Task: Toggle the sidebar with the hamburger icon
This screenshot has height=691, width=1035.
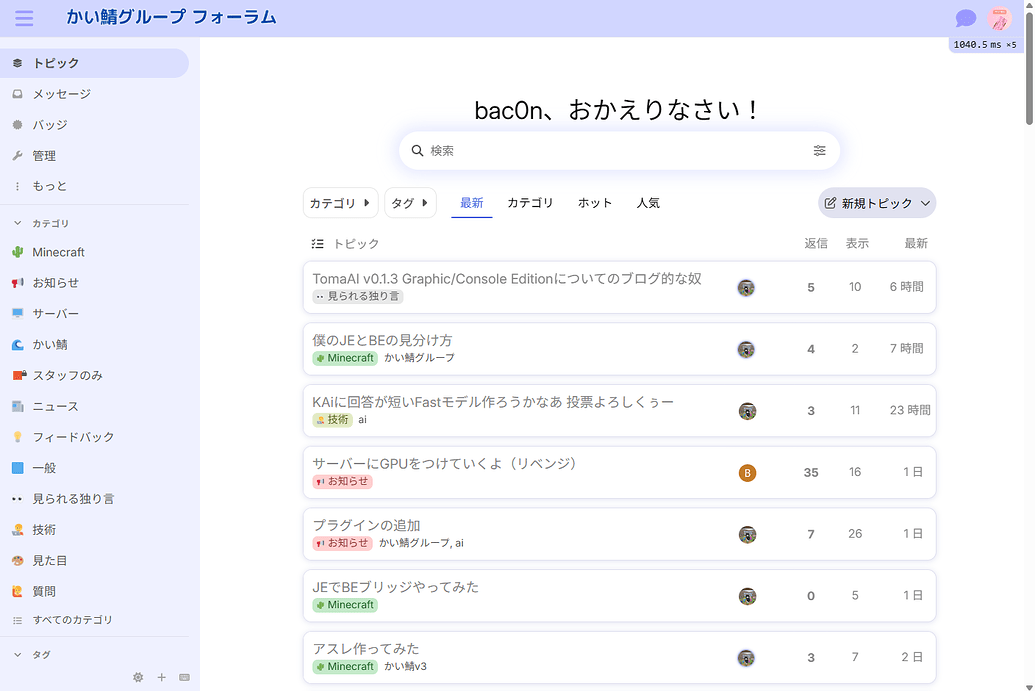Action: click(x=24, y=18)
